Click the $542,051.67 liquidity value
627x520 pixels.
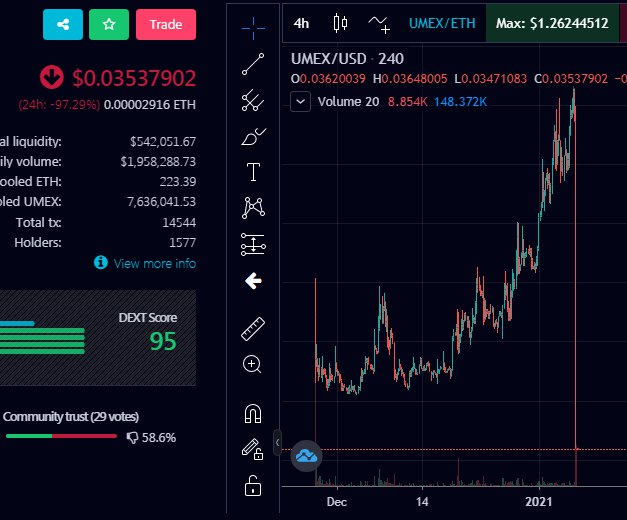click(163, 142)
